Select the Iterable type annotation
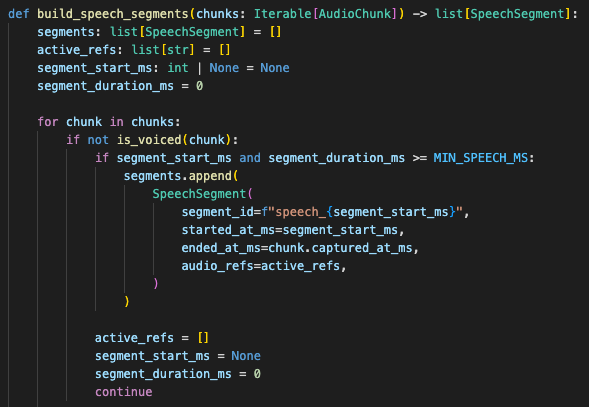Image resolution: width=589 pixels, height=407 pixels. click(283, 14)
